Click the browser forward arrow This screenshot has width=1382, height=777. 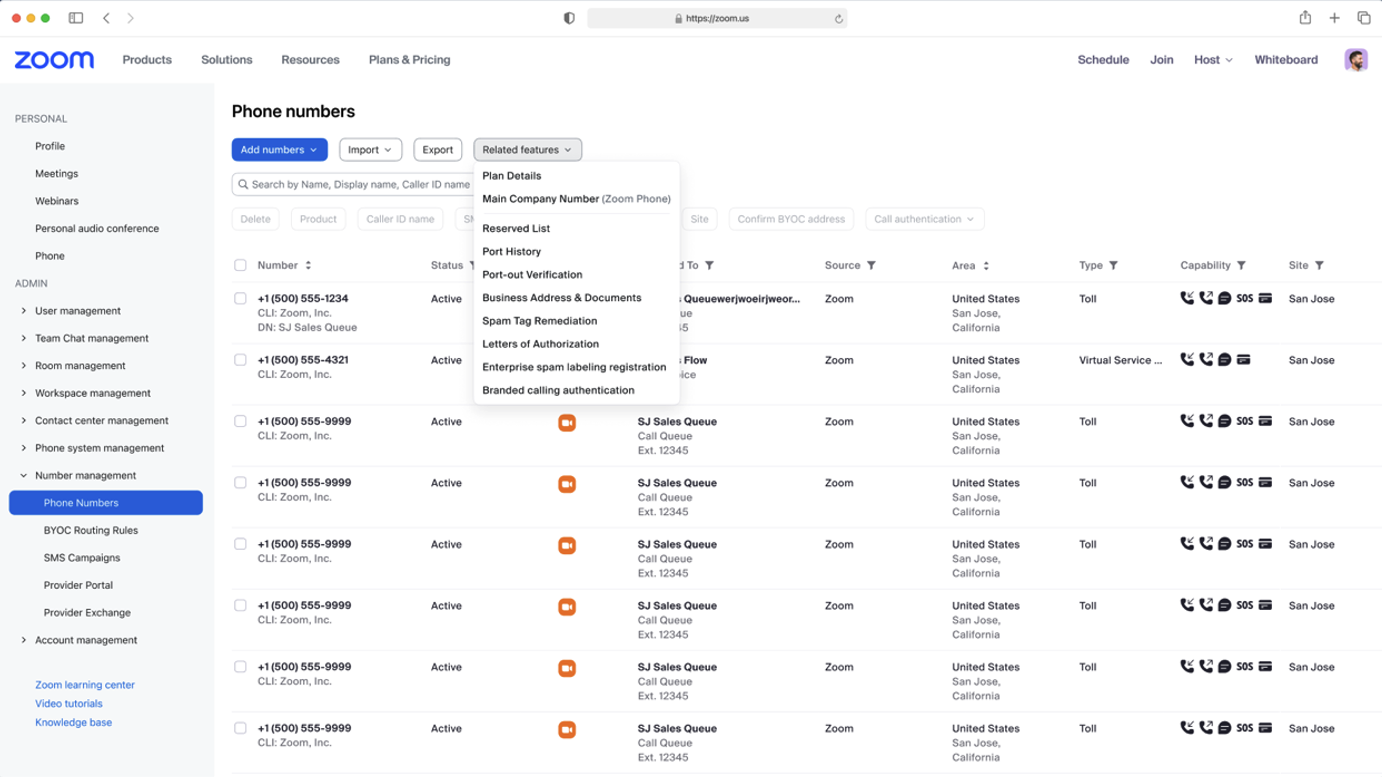(x=130, y=18)
